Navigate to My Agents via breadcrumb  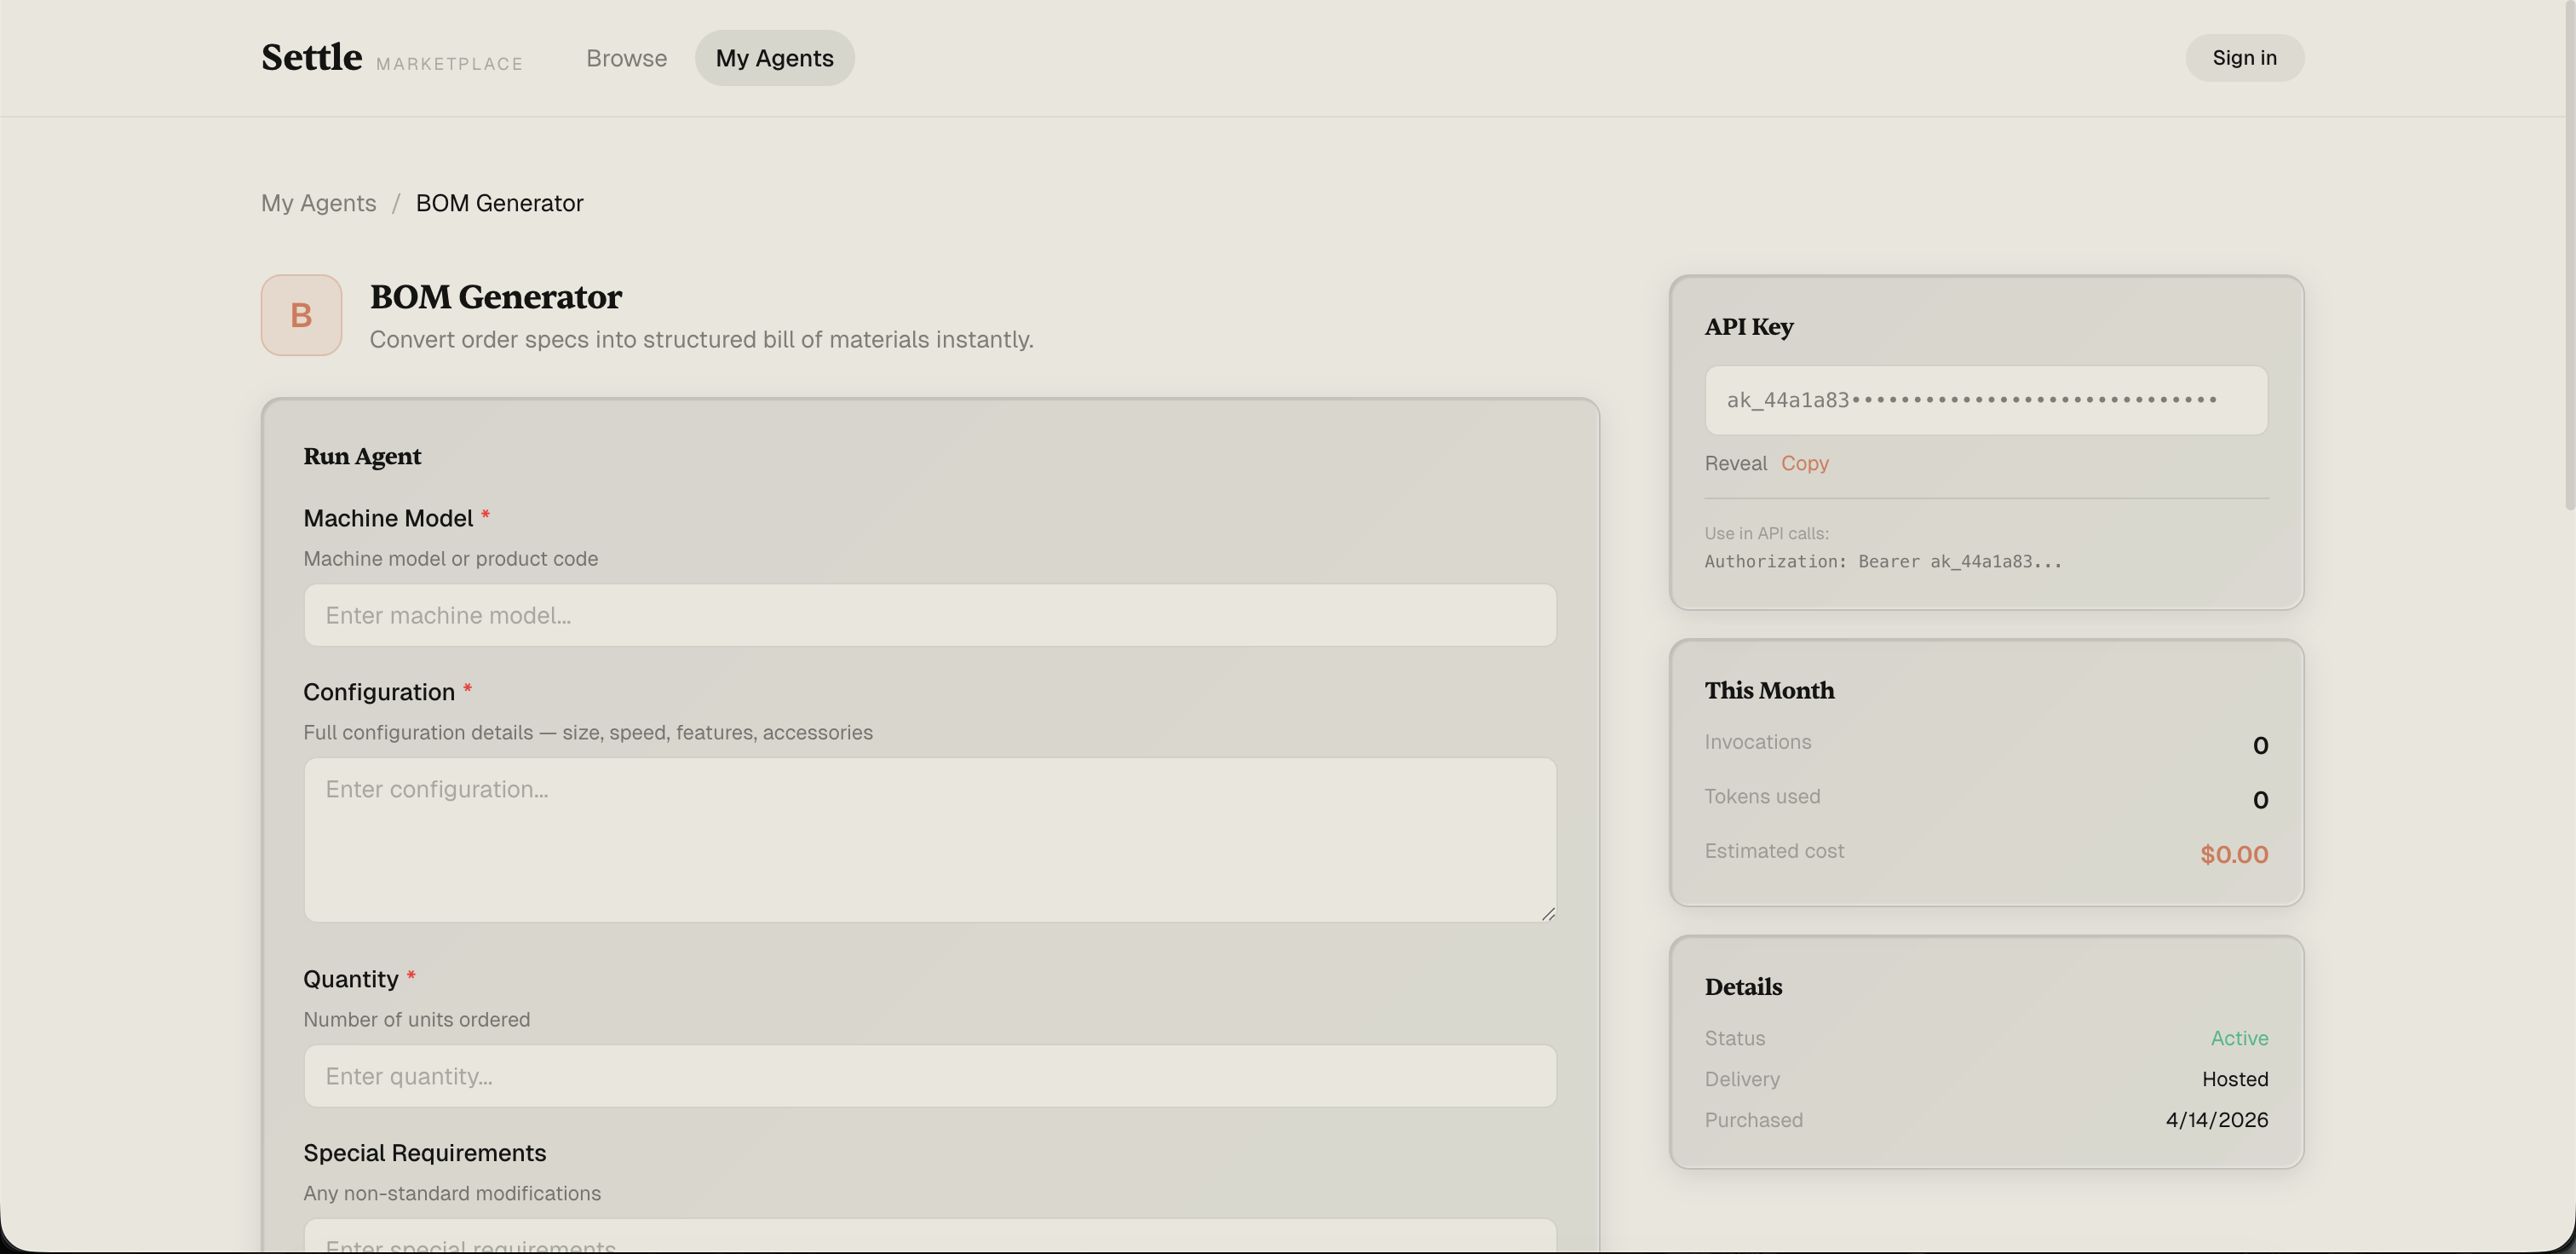click(318, 202)
